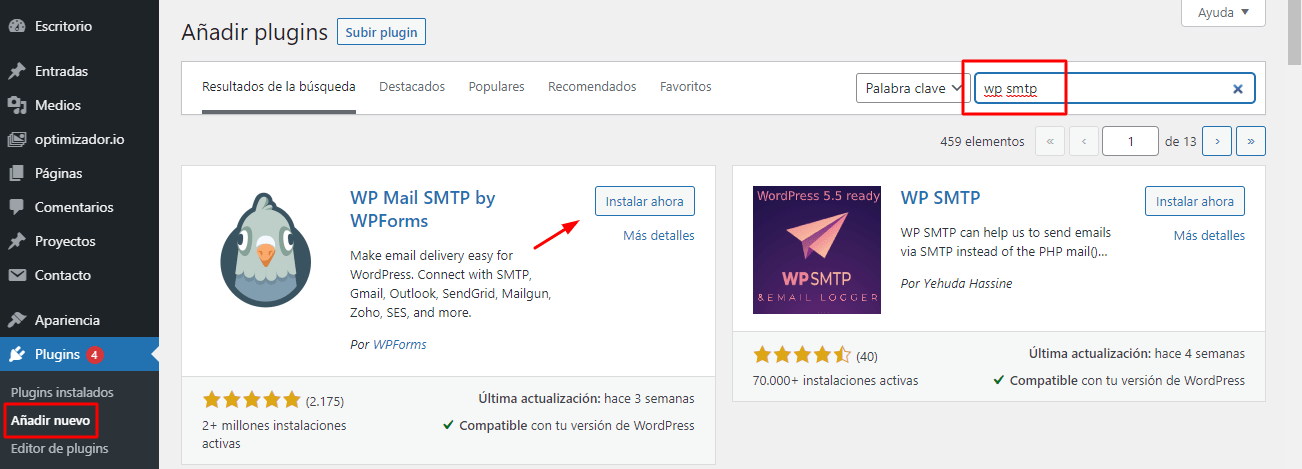Open Más detalles for WP Mail SMTP
Viewport: 1302px width, 469px height.
click(658, 236)
